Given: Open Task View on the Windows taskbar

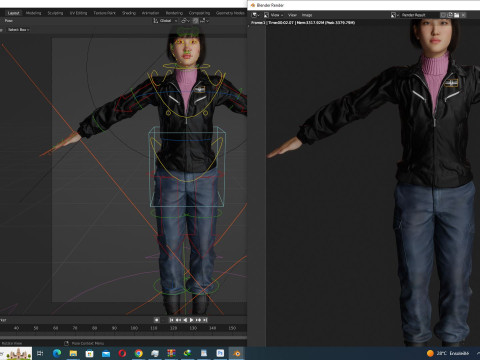Looking at the screenshot, I should coord(40,353).
